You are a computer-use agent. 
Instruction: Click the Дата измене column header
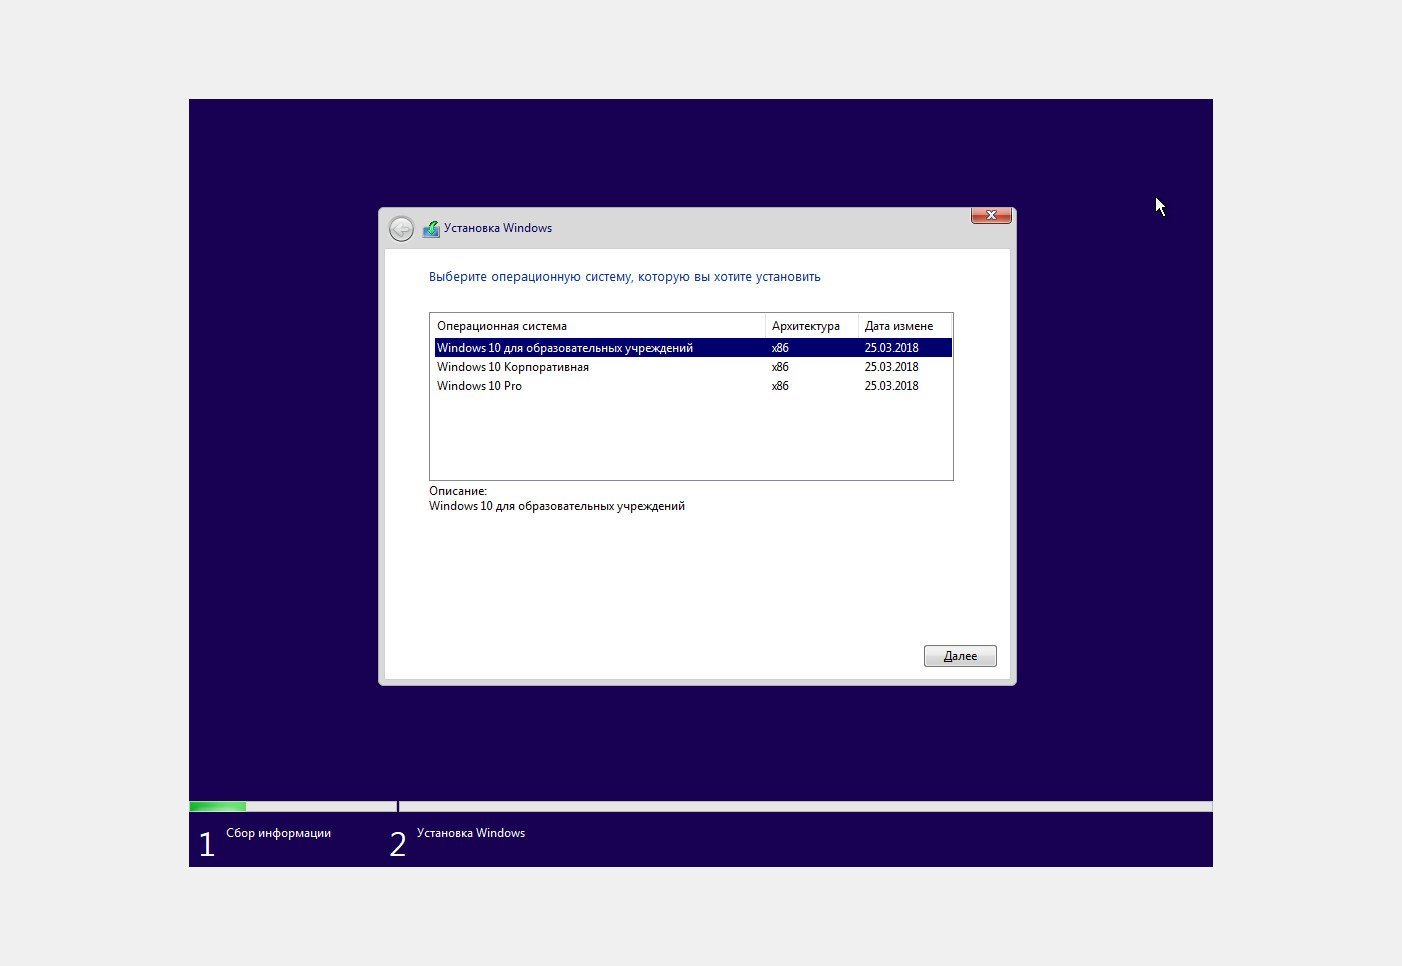(x=905, y=326)
